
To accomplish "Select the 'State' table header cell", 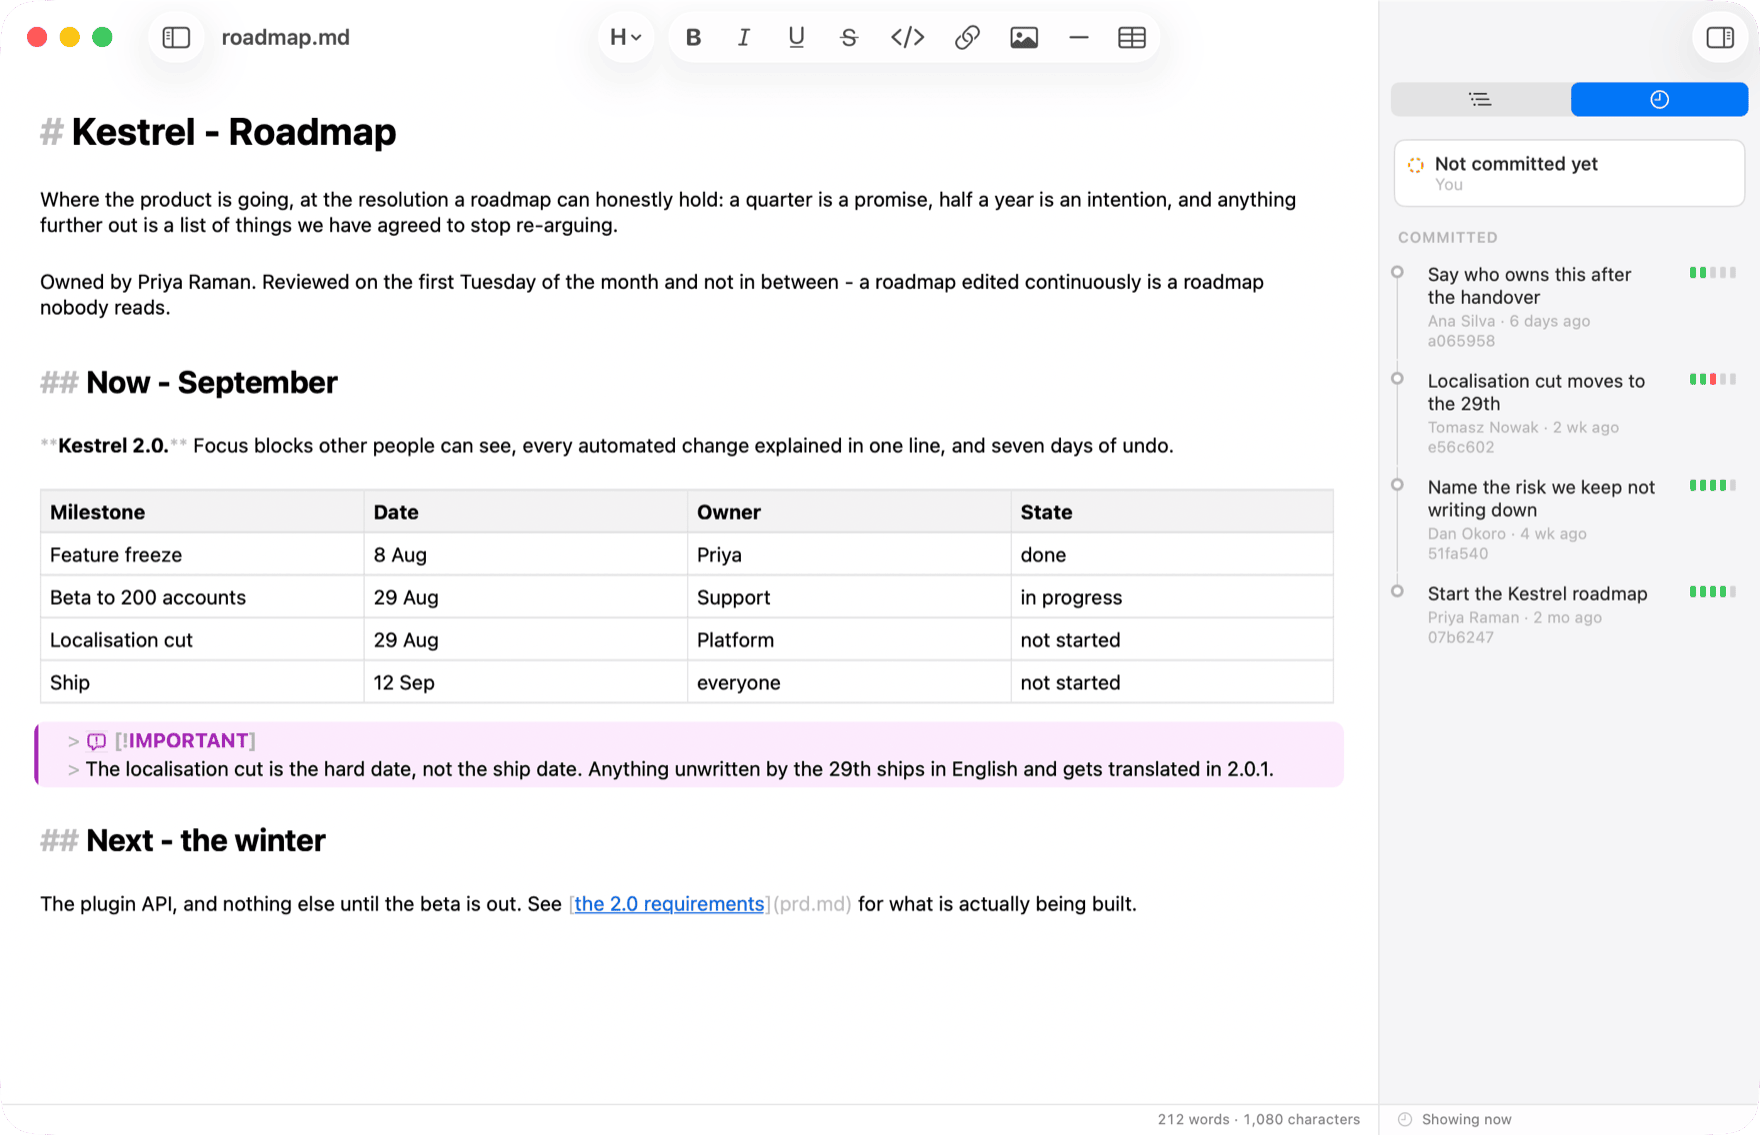I will [1172, 512].
